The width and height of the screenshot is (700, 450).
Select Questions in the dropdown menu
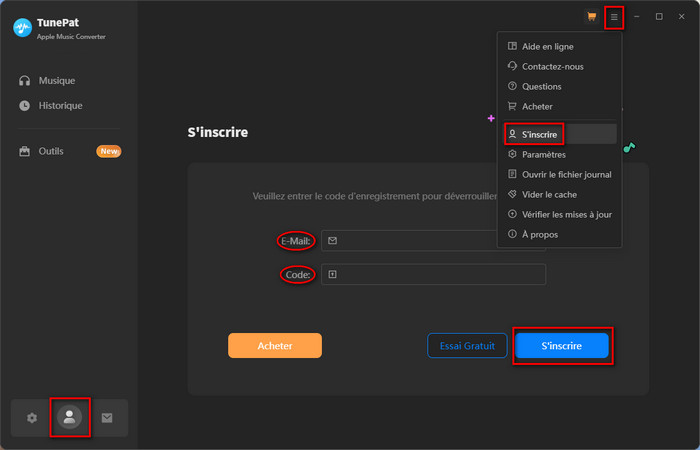tap(541, 86)
